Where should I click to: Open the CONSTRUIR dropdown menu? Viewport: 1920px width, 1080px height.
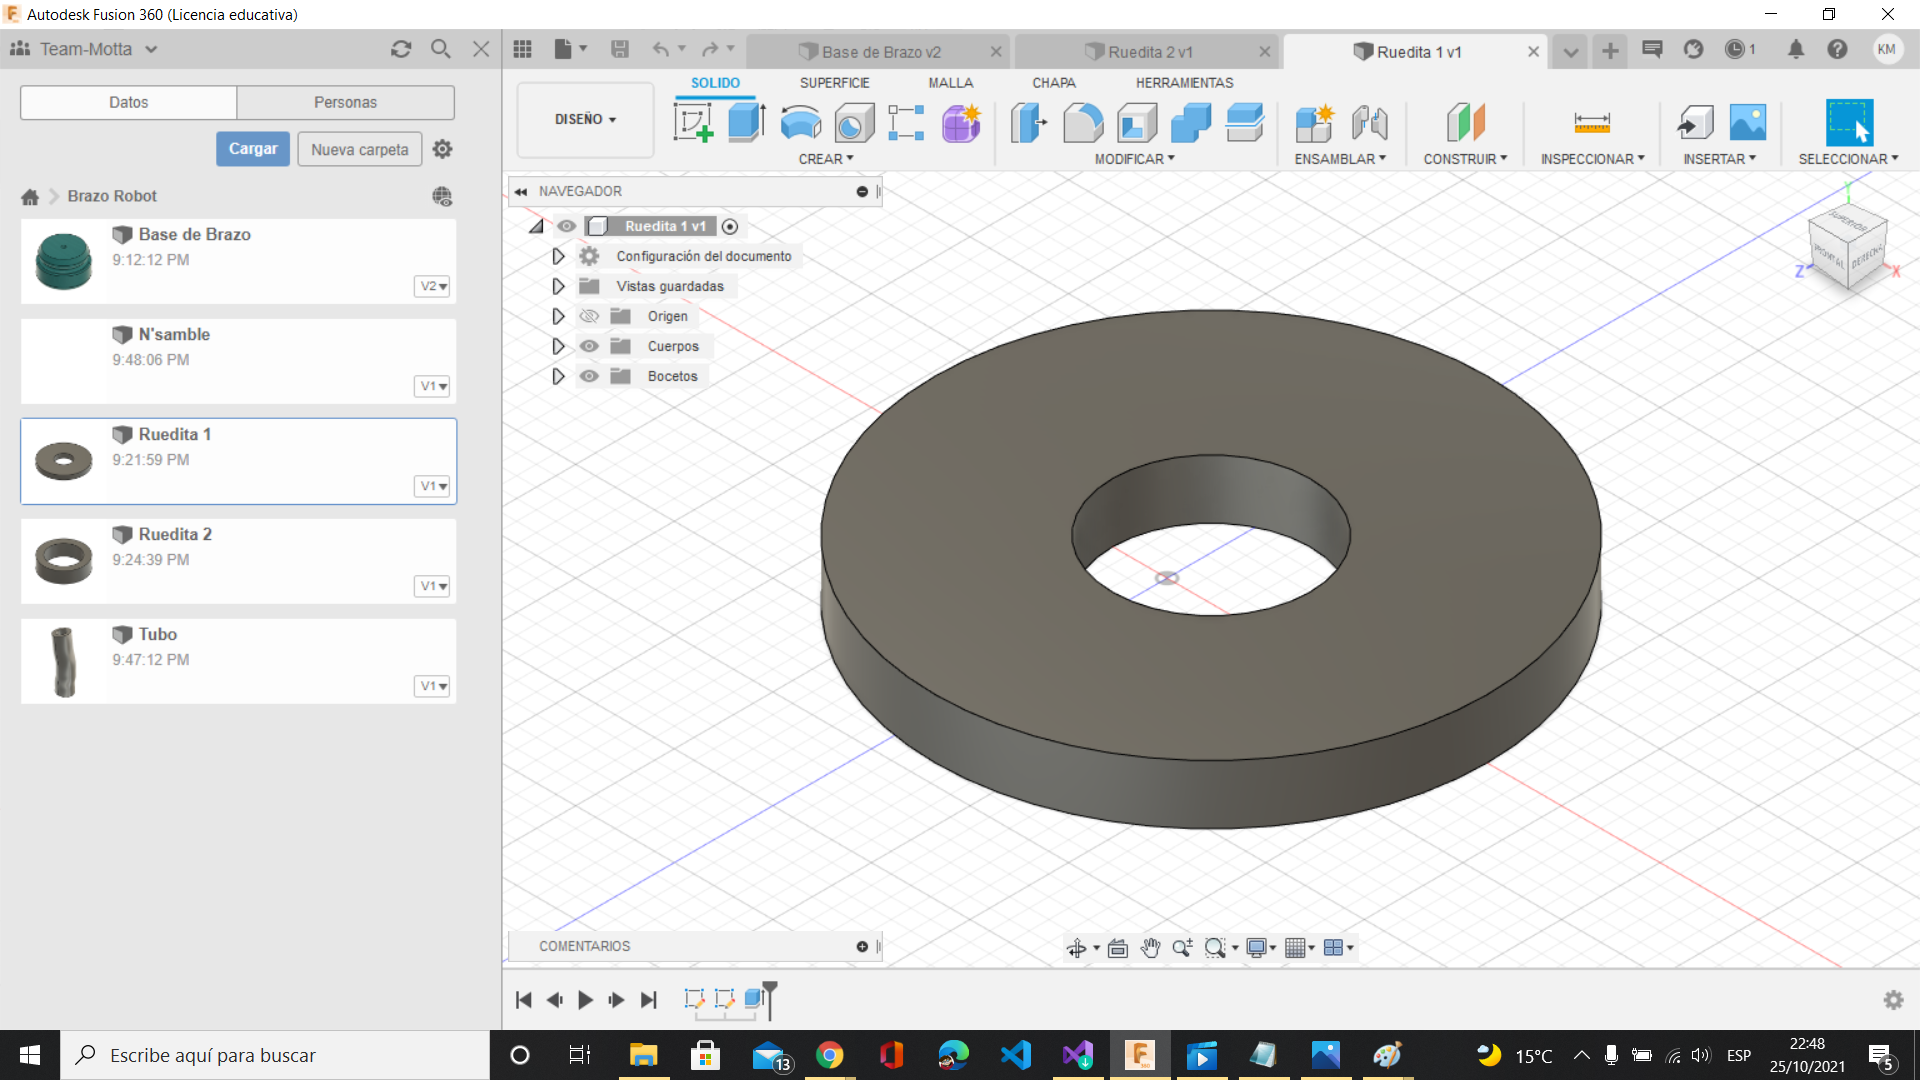1465,159
